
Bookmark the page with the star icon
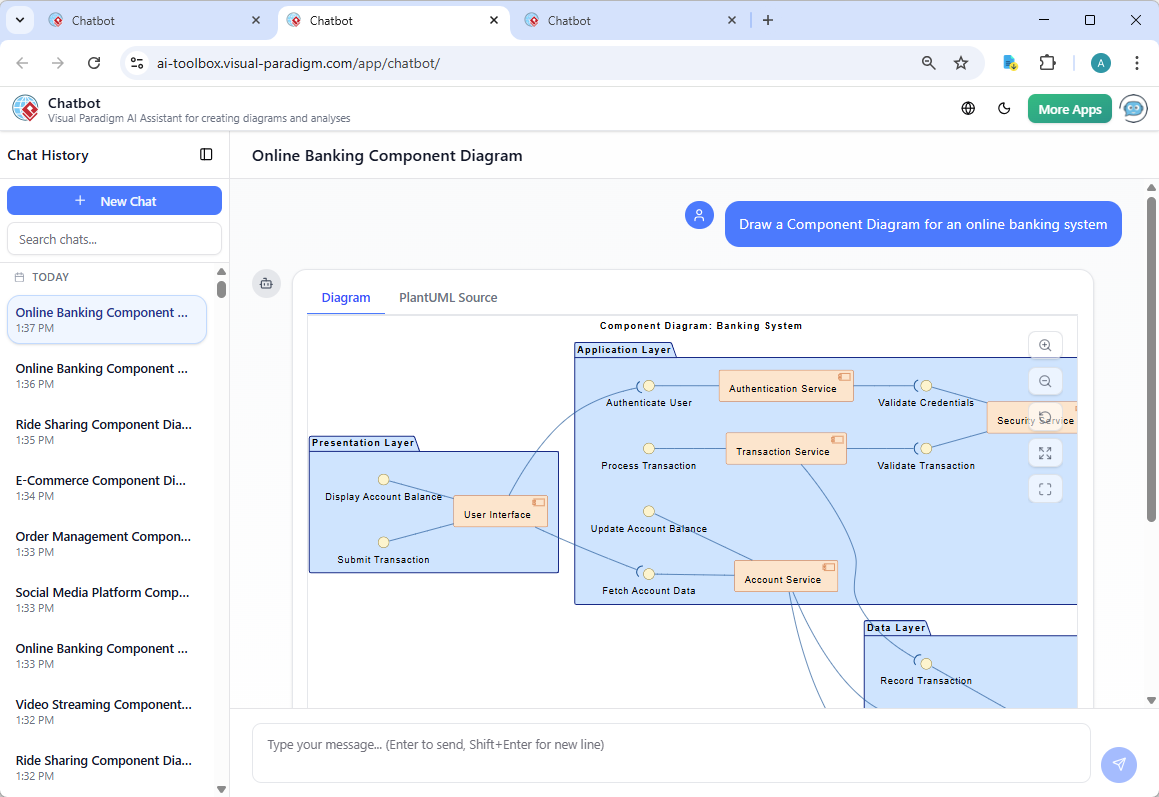pyautogui.click(x=960, y=62)
